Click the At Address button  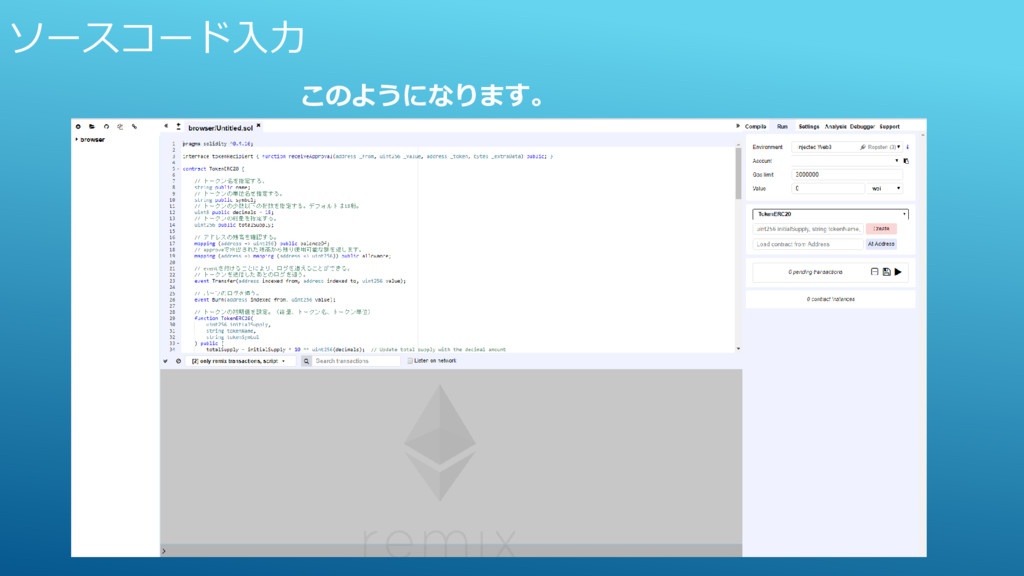[x=881, y=244]
